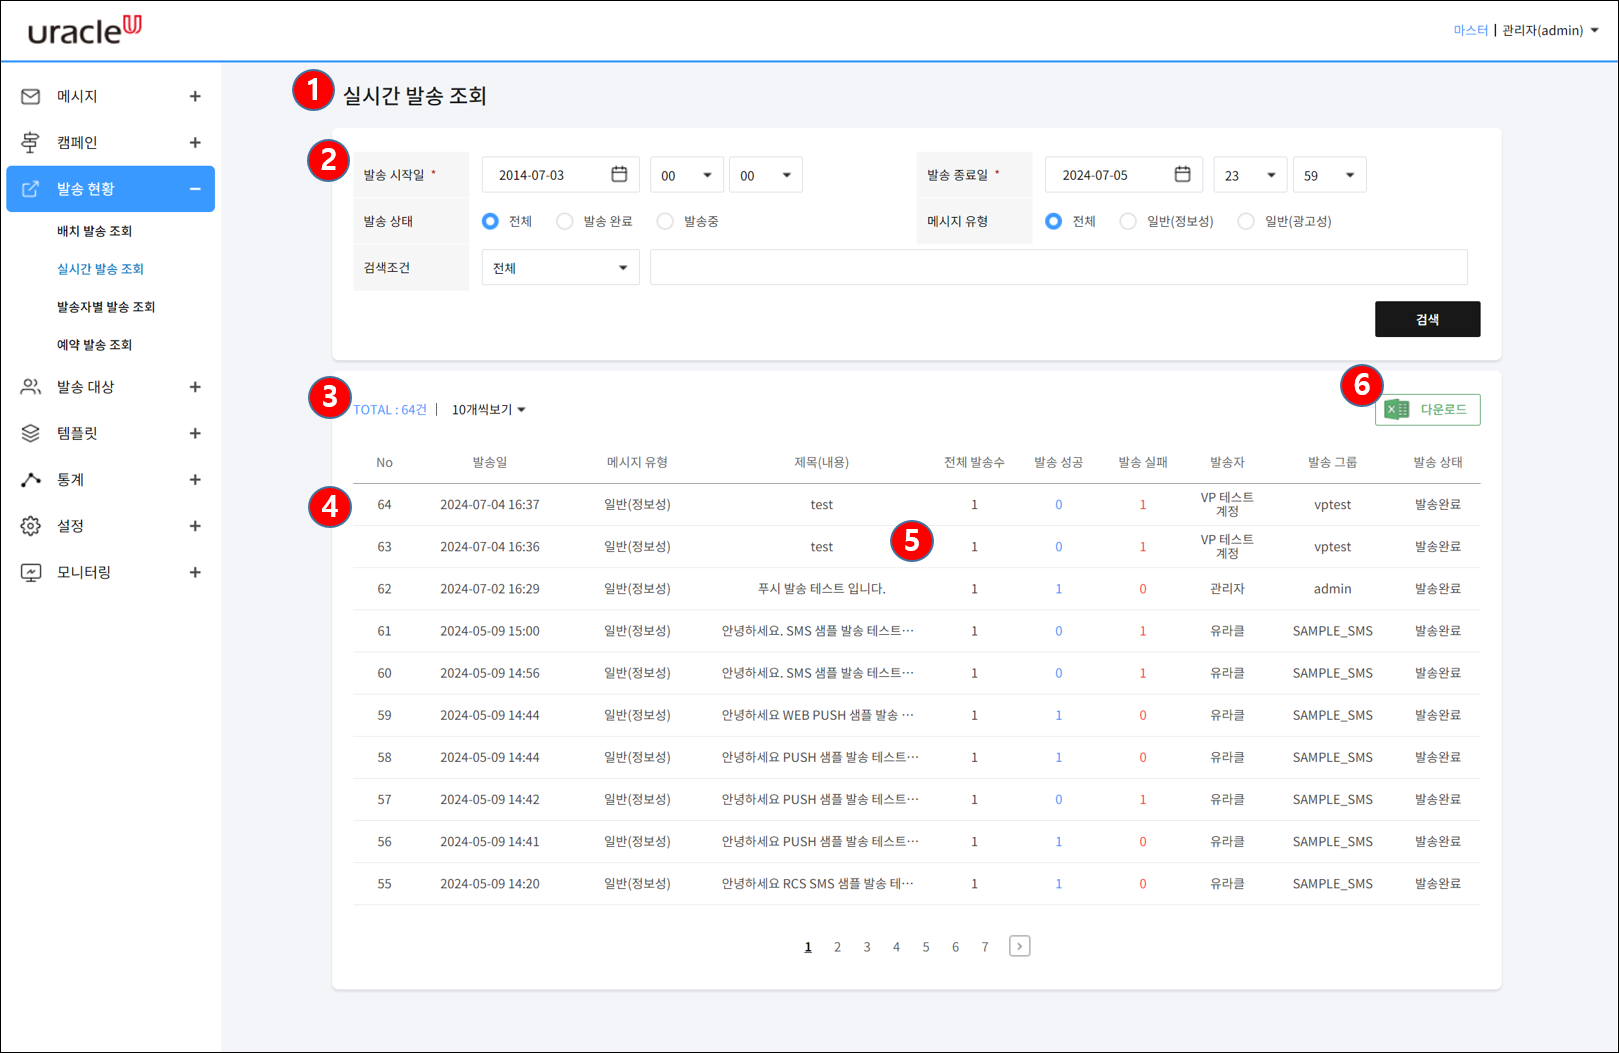Click the WEB PUSH 샘플 title in row 59
The image size is (1619, 1053).
(x=818, y=715)
